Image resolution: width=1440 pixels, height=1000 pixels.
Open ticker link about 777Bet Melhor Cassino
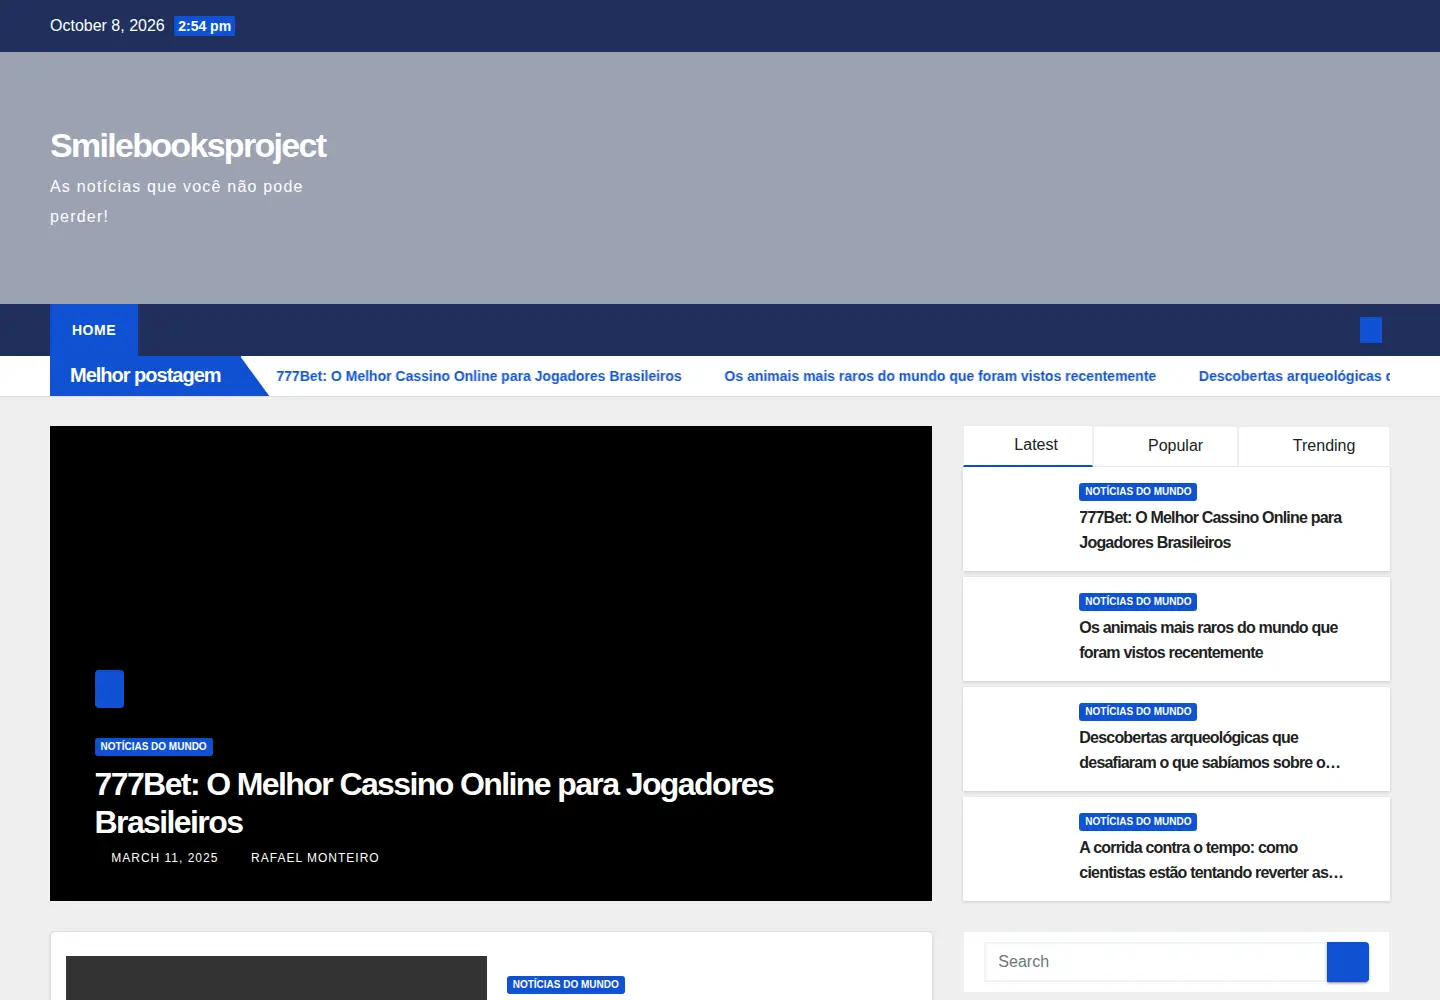click(x=479, y=376)
